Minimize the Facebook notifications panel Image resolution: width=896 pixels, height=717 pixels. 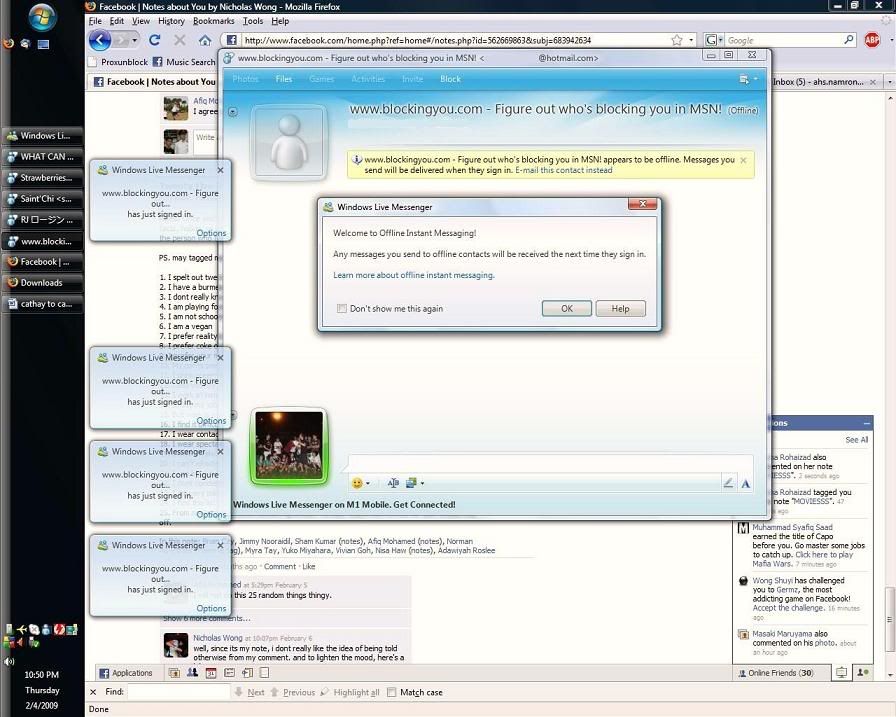(x=867, y=423)
